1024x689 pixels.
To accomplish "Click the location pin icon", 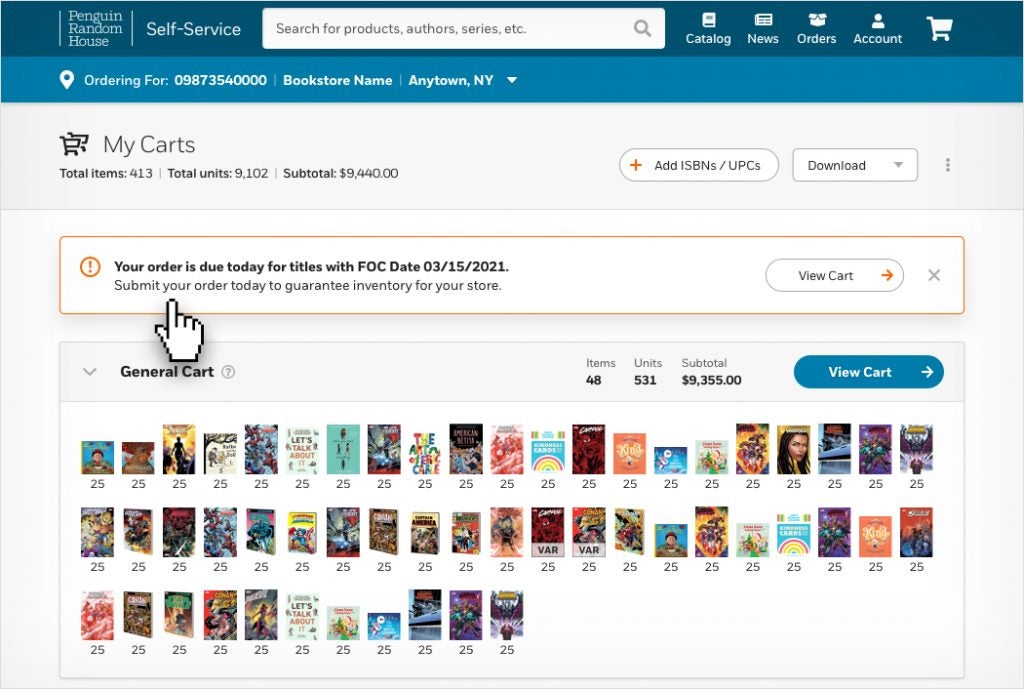I will 67,80.
